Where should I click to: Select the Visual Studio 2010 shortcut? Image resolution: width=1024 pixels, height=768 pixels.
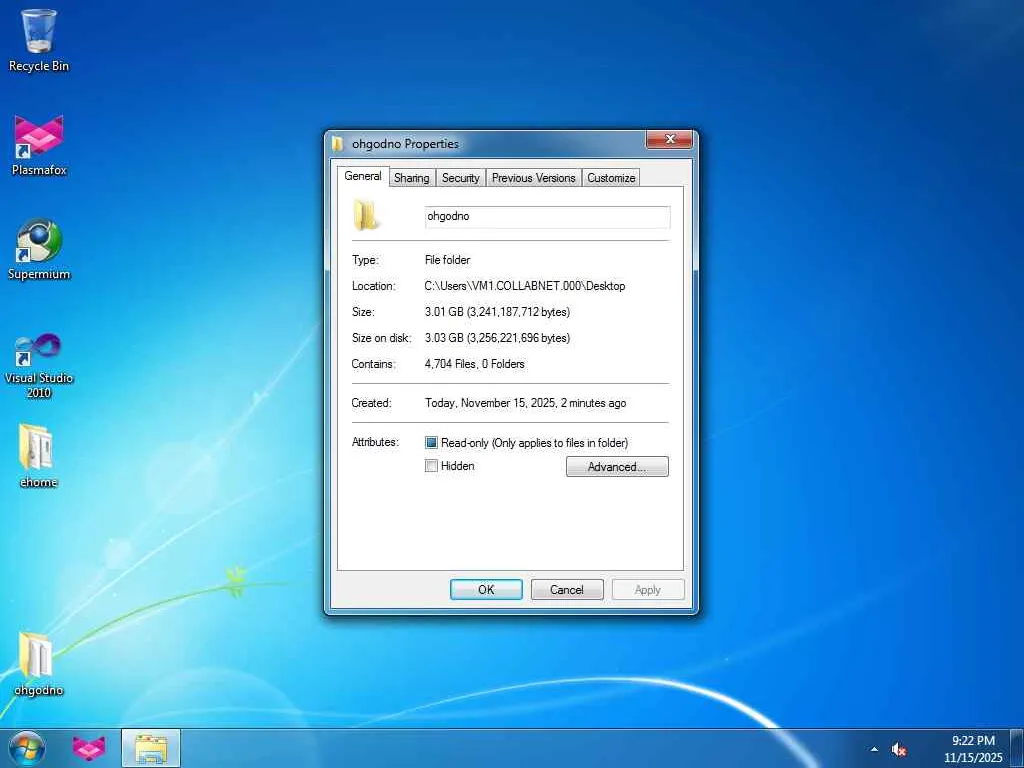pyautogui.click(x=39, y=366)
